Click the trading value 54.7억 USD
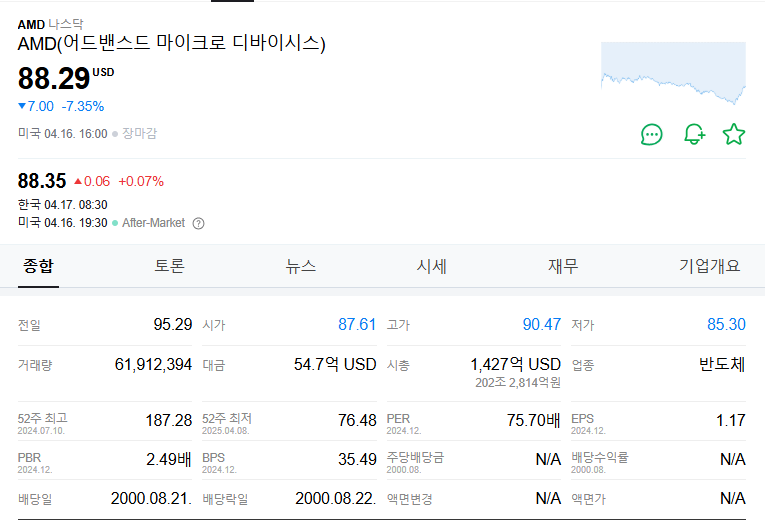The width and height of the screenshot is (765, 521). pos(335,364)
